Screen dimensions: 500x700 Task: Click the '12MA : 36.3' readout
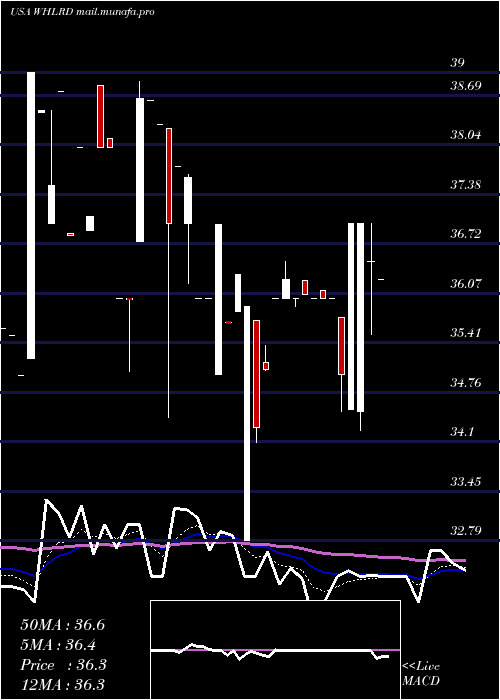pyautogui.click(x=63, y=685)
